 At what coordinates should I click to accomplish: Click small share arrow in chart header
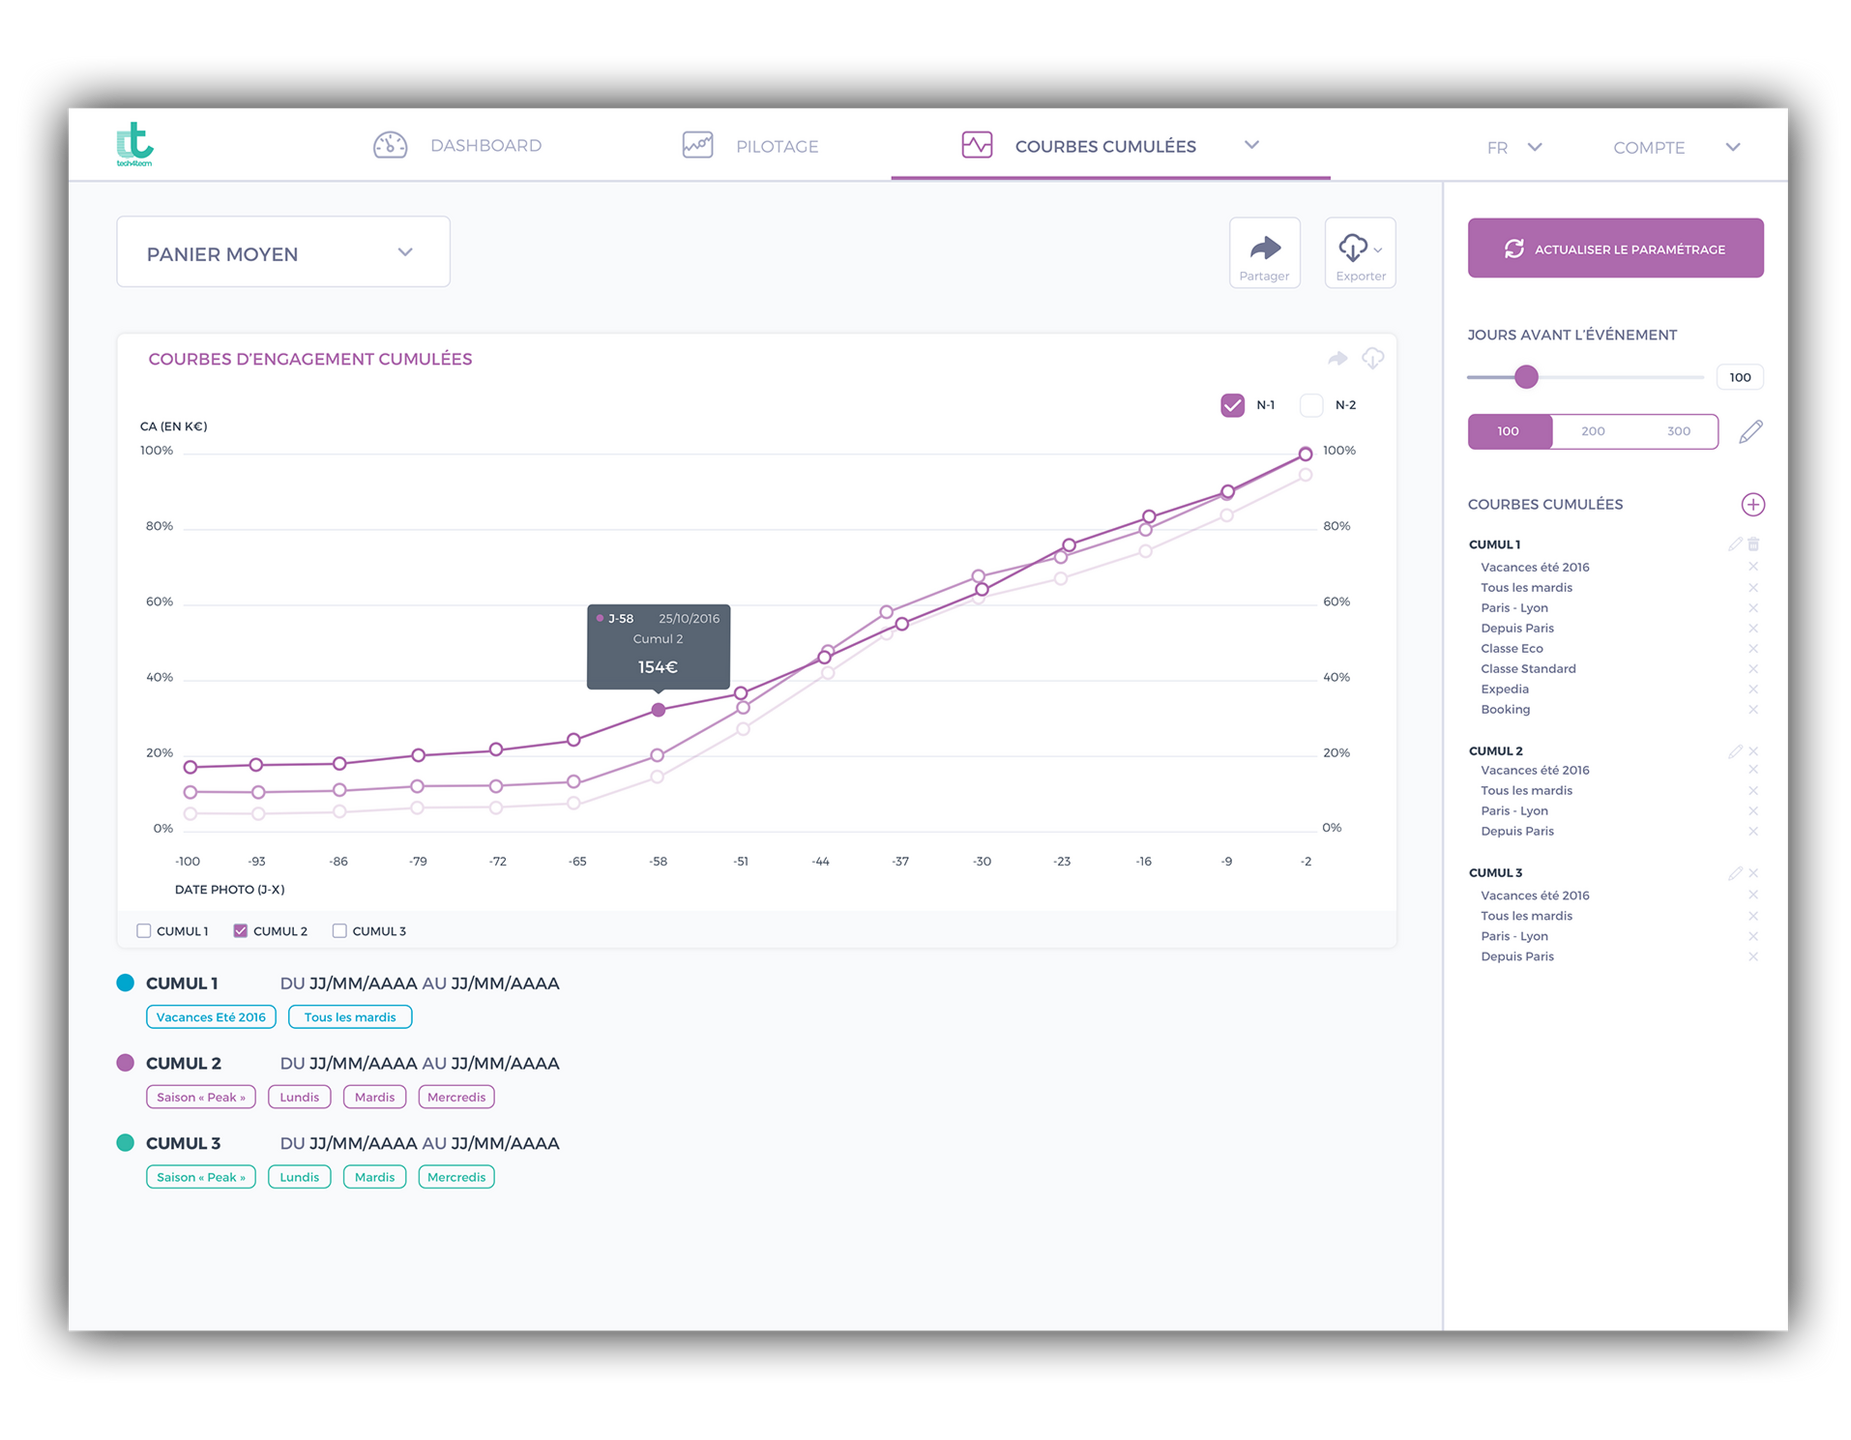[1337, 359]
